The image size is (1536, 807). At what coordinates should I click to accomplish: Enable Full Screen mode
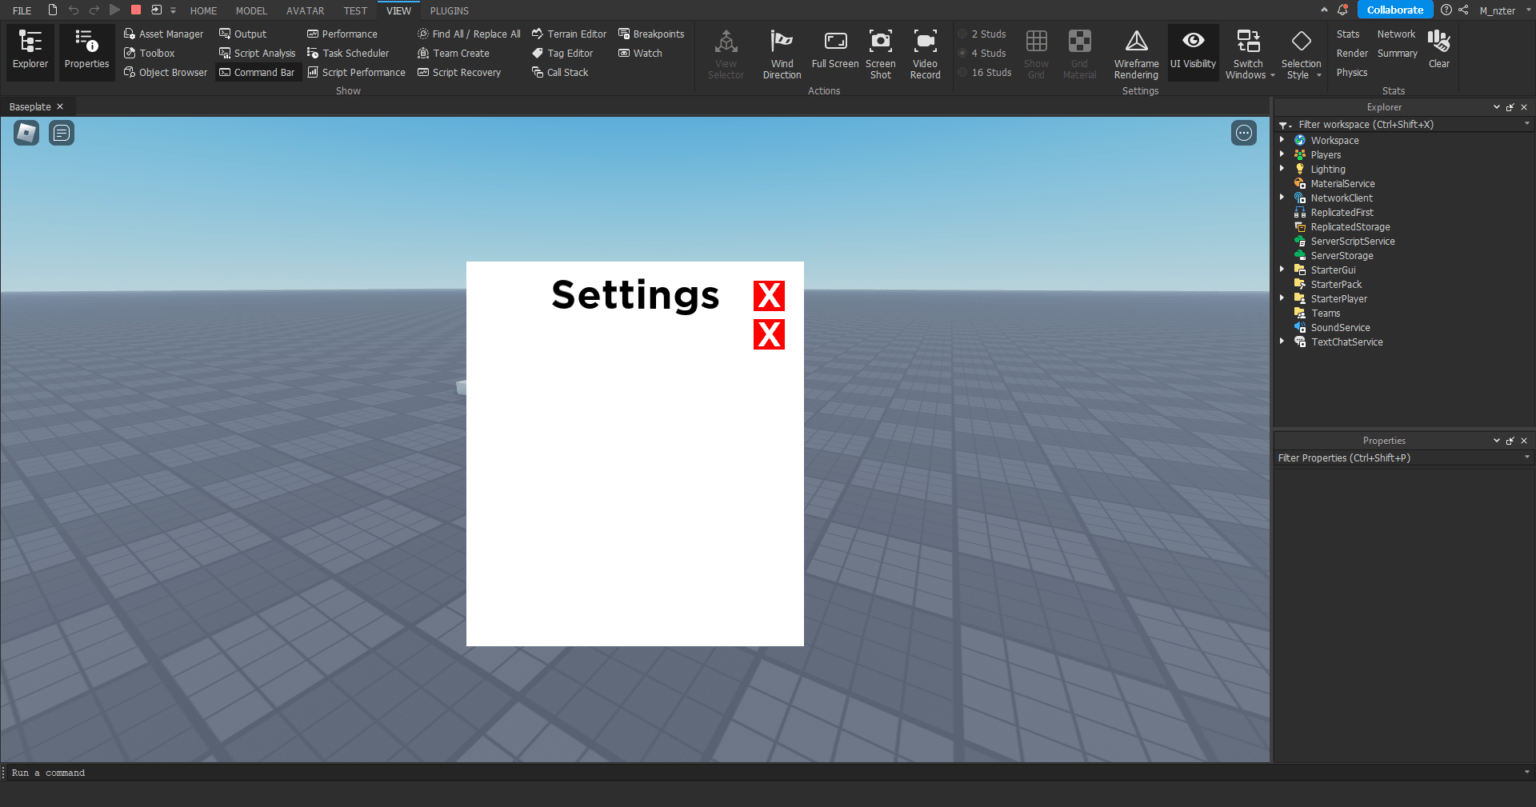coord(835,52)
